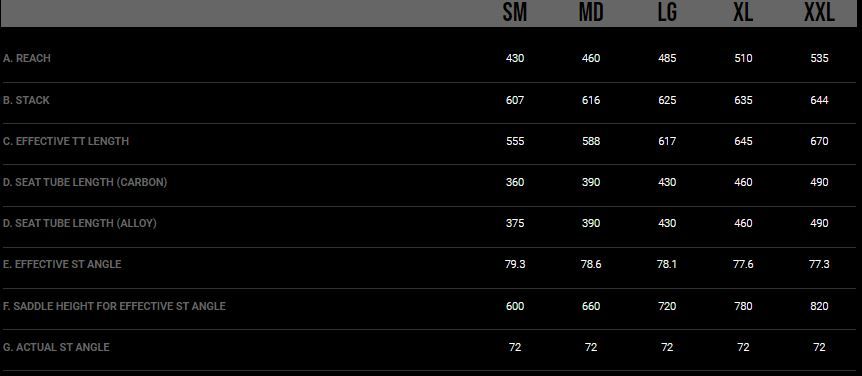Image resolution: width=862 pixels, height=376 pixels.
Task: Click the saddle height value 780 for XL
Action: coord(743,306)
